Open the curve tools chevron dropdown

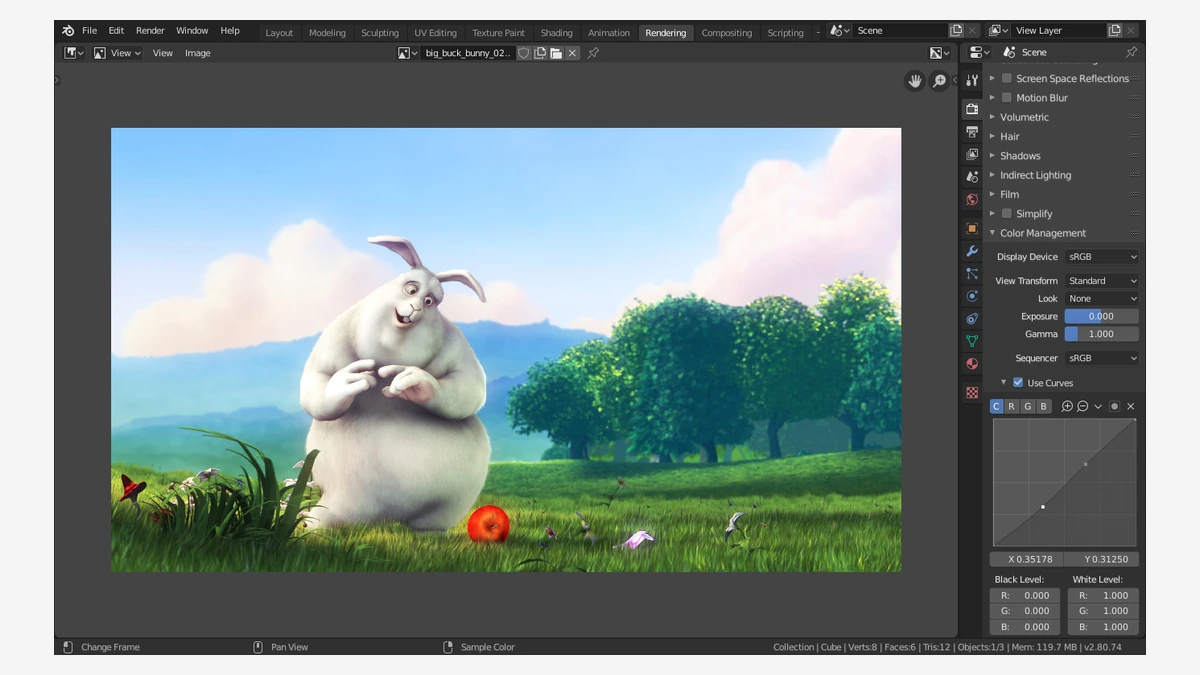(x=1098, y=407)
